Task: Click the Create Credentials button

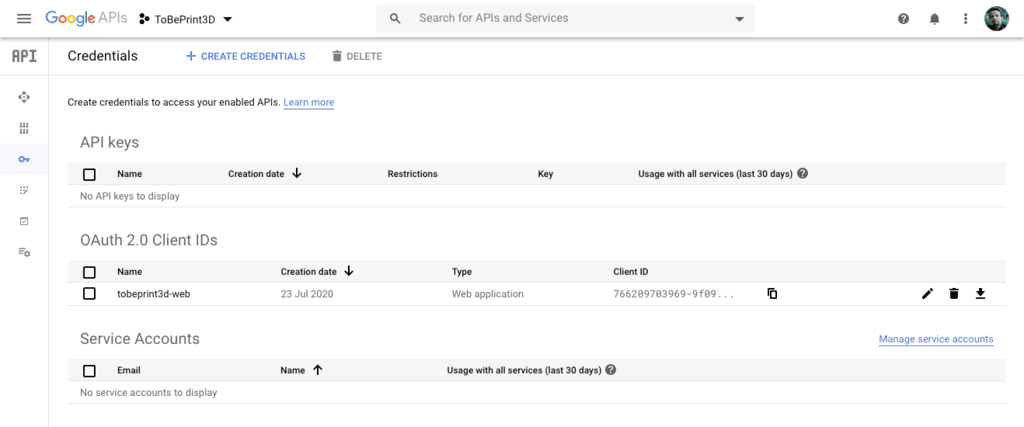Action: 245,56
